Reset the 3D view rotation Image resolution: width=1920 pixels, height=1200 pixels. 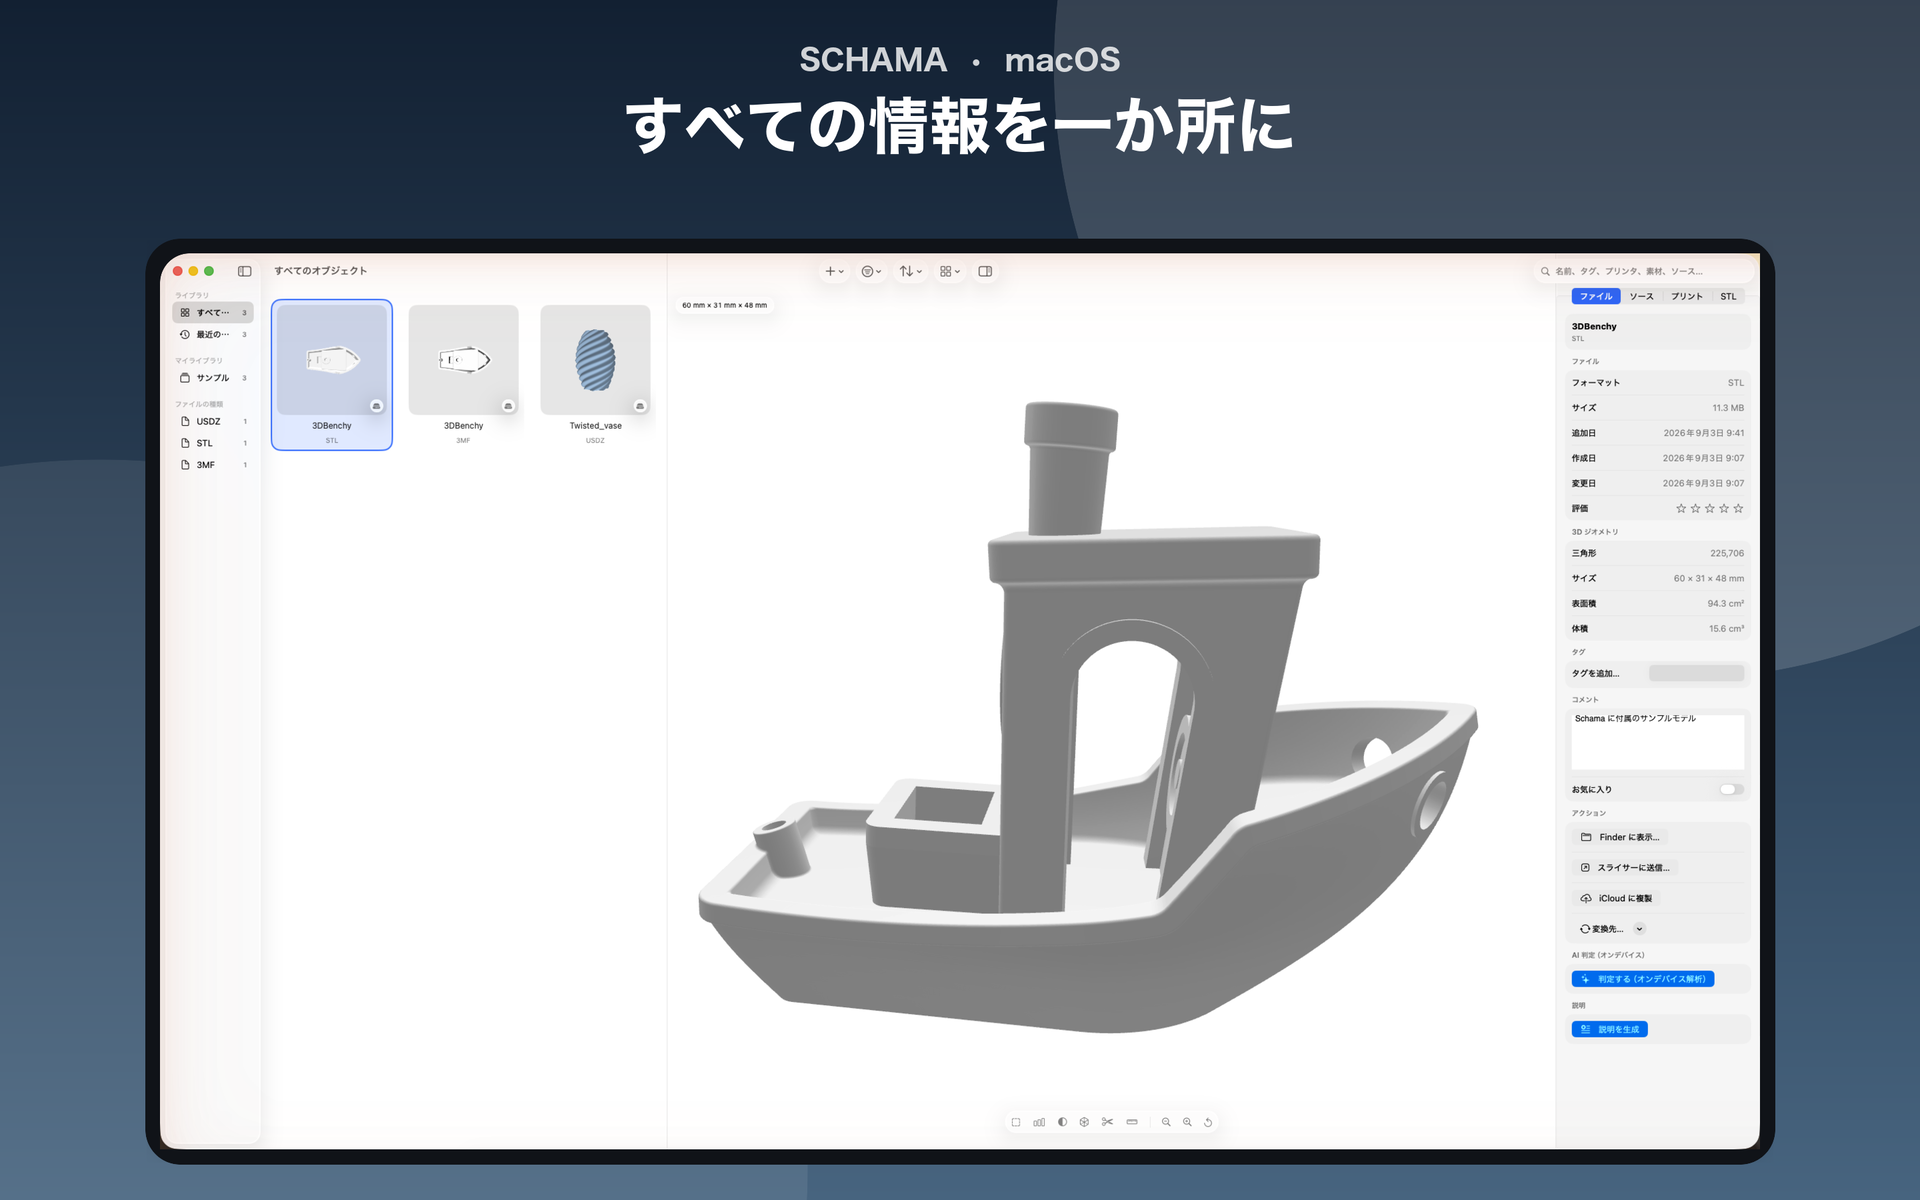point(1208,1123)
